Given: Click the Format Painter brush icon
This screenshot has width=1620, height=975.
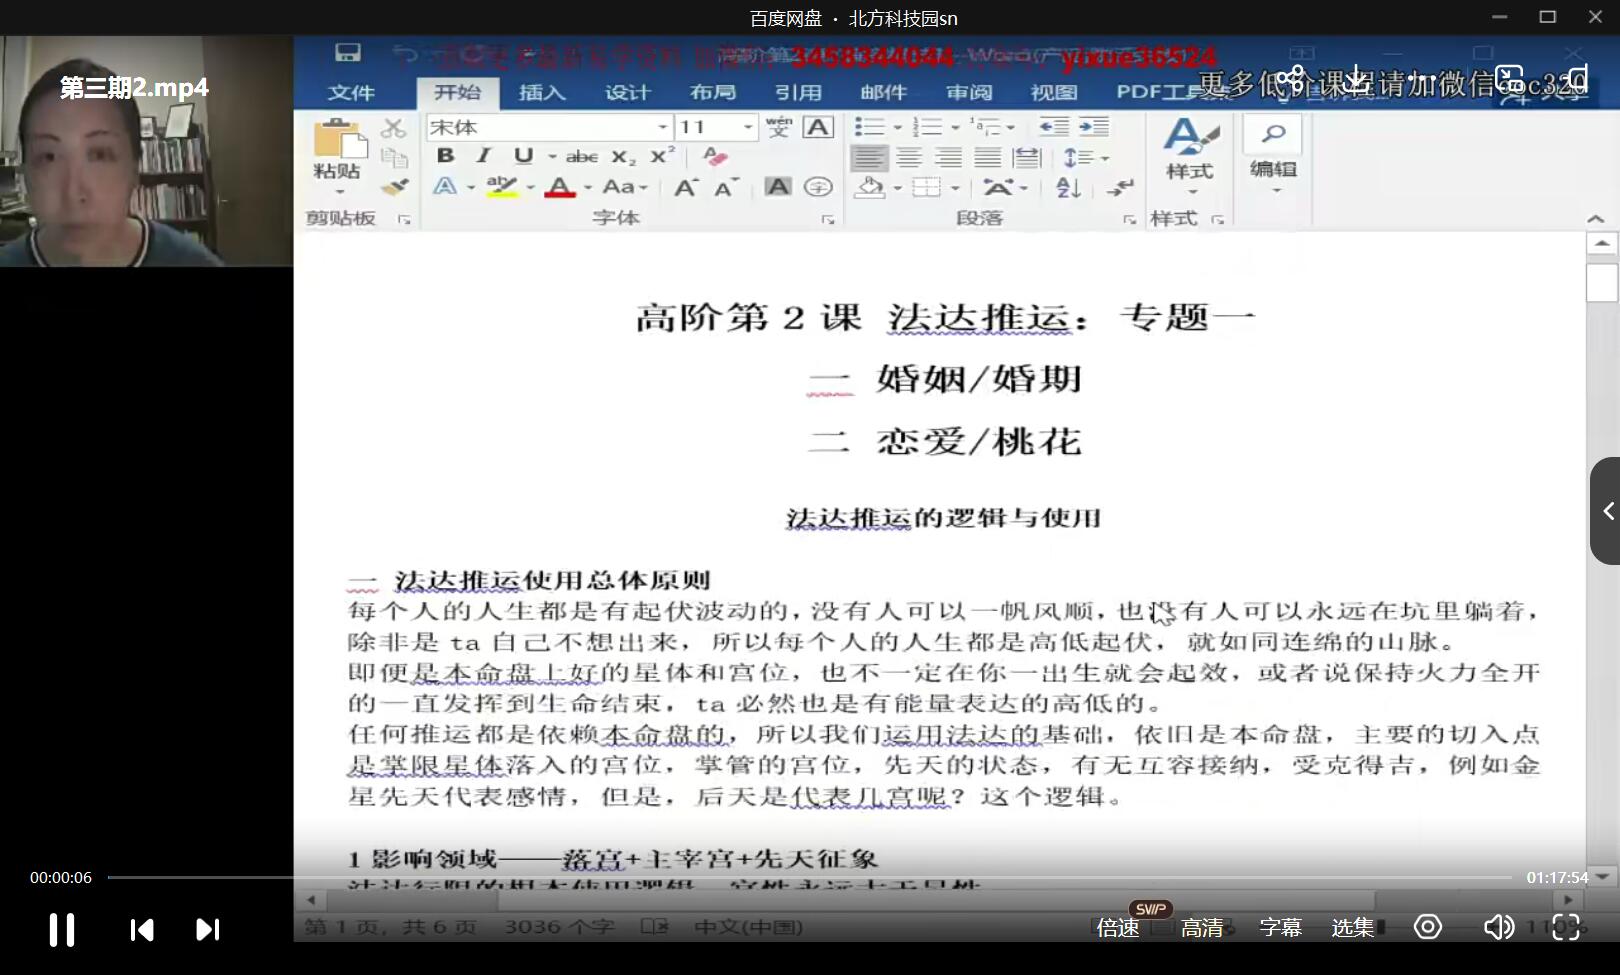Looking at the screenshot, I should pos(394,188).
